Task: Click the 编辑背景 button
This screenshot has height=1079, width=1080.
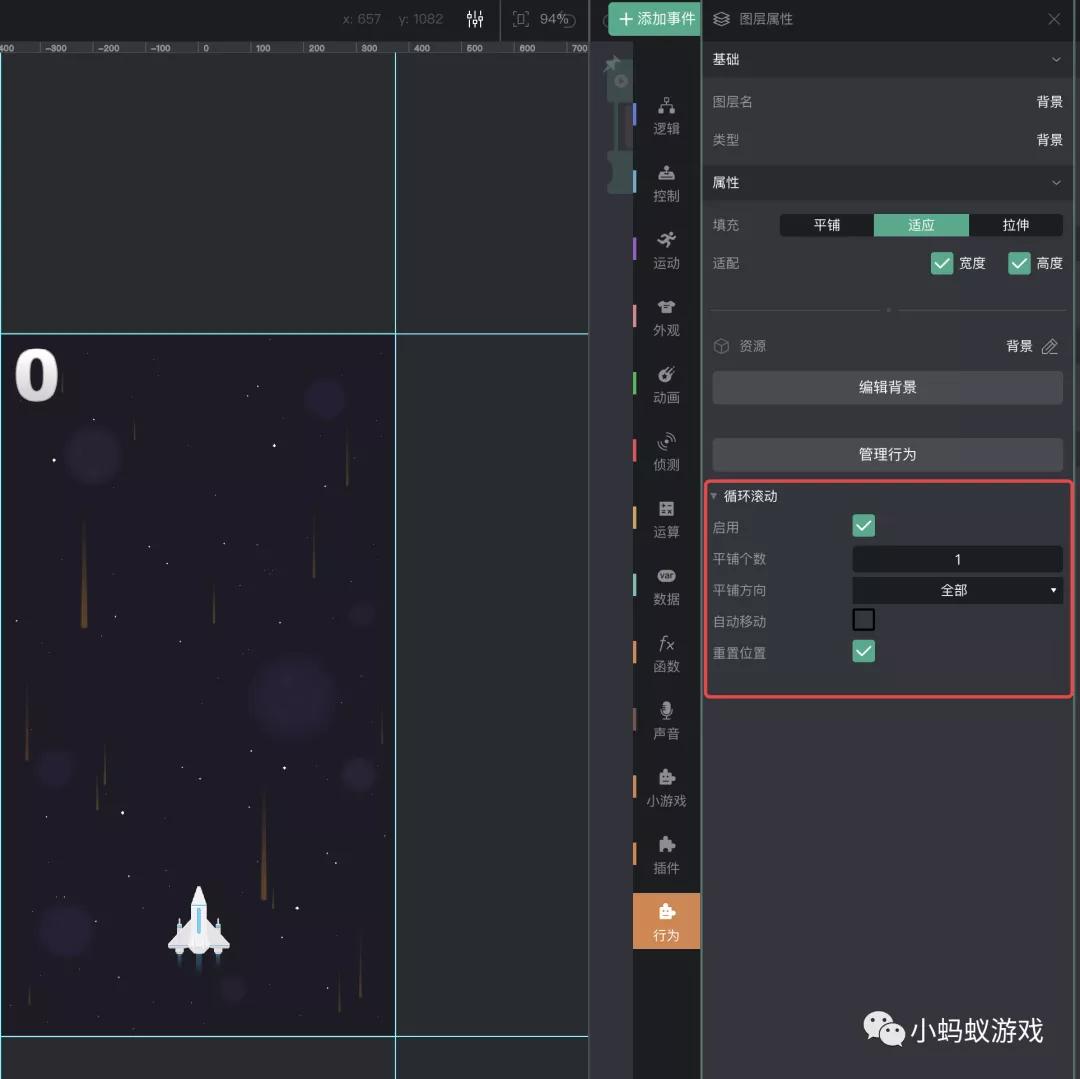Action: pyautogui.click(x=887, y=387)
